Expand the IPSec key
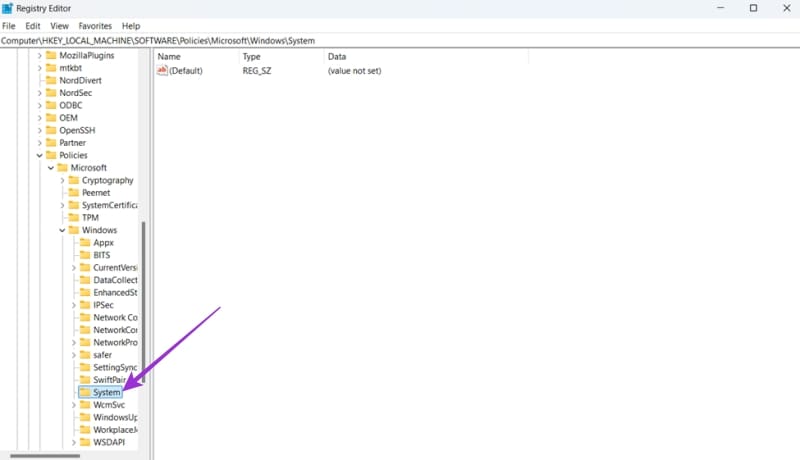800x460 pixels. [x=73, y=305]
